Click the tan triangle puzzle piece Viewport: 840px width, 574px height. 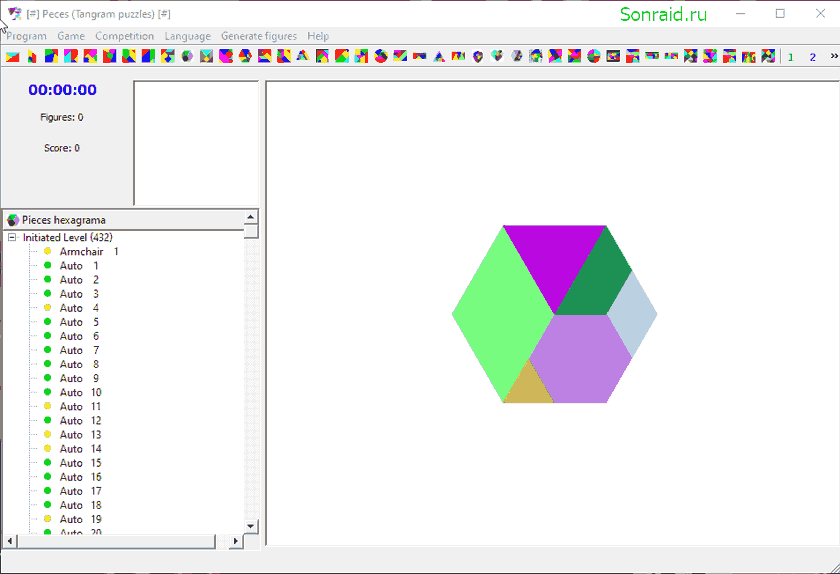click(x=528, y=389)
